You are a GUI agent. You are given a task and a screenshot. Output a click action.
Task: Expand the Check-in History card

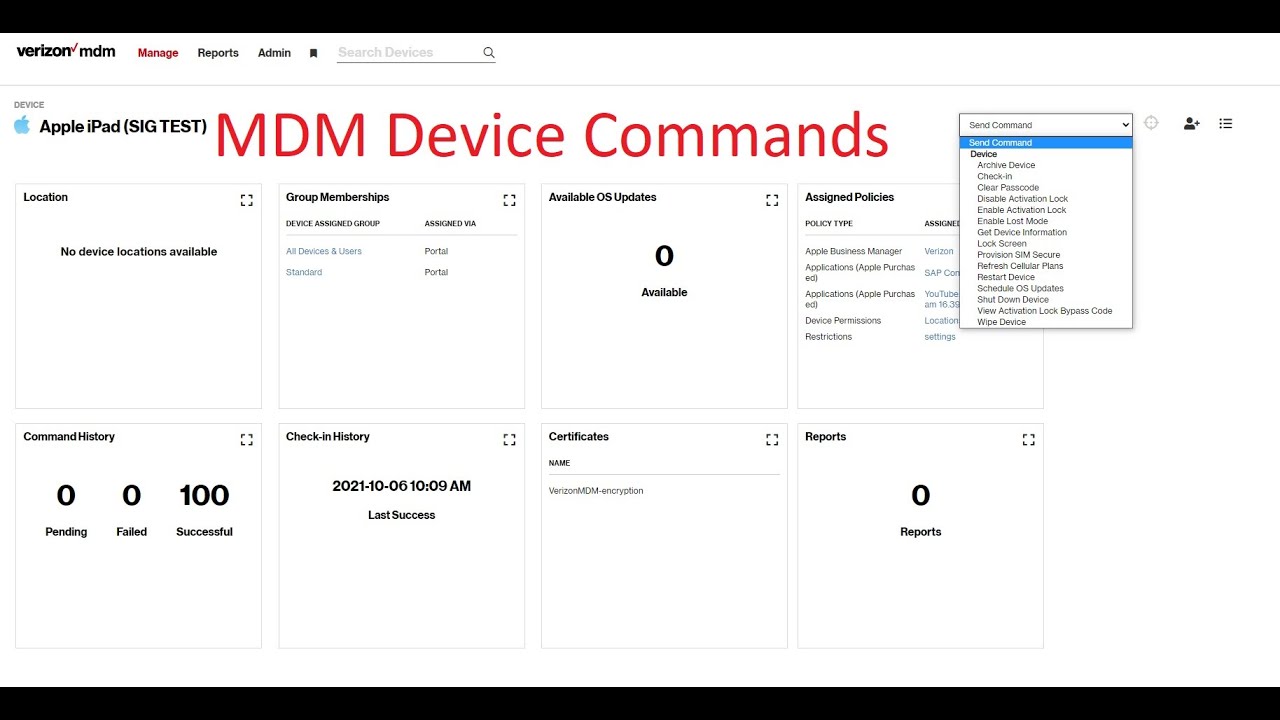(509, 439)
